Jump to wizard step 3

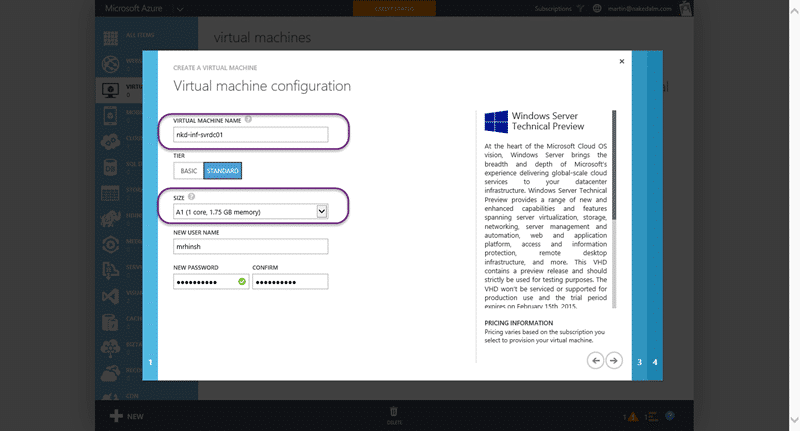point(639,362)
